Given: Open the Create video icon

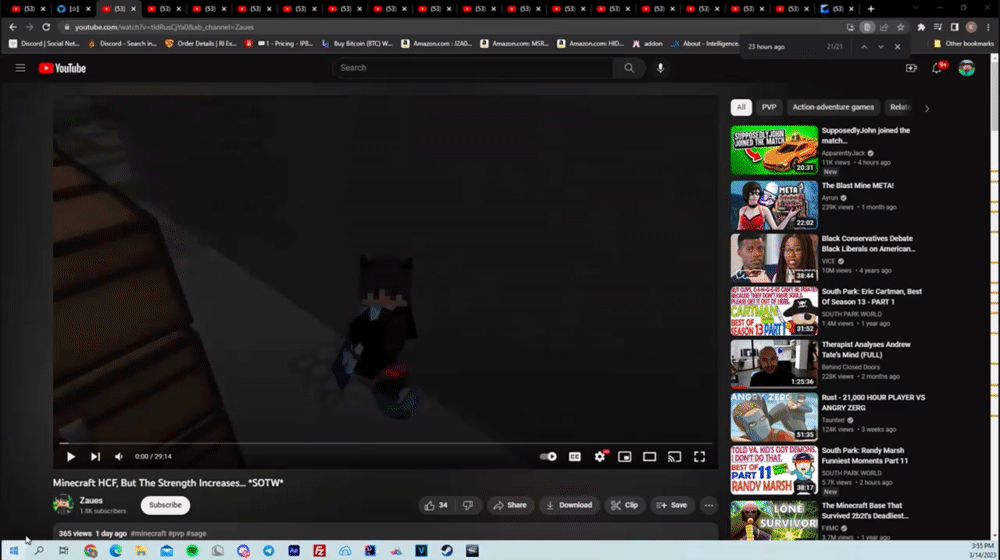Looking at the screenshot, I should tap(911, 68).
